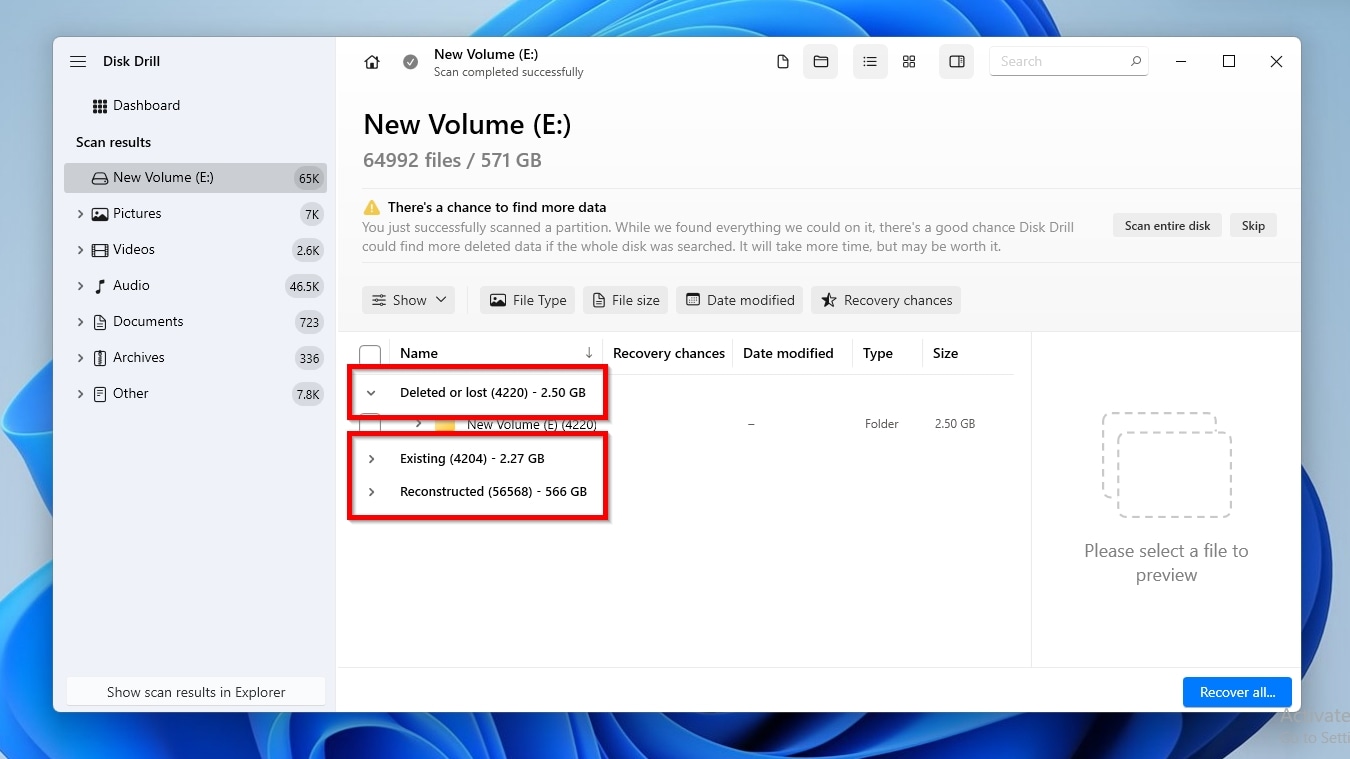This screenshot has height=759, width=1350.
Task: Open the File size filter
Action: tap(626, 300)
